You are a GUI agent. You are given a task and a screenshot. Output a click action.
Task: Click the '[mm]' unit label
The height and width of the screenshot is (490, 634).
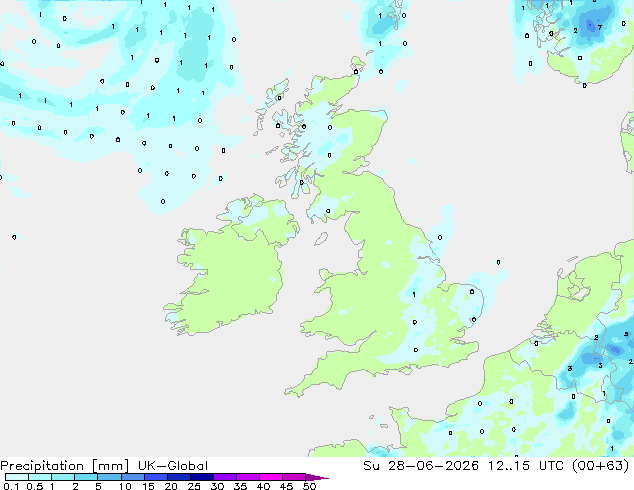pos(110,466)
